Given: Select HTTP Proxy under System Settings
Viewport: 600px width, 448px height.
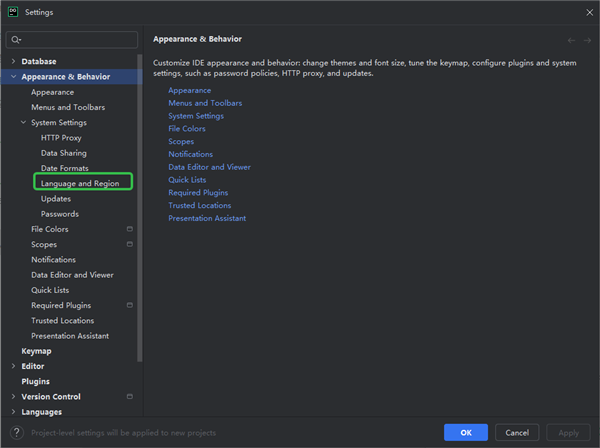Looking at the screenshot, I should (61, 138).
